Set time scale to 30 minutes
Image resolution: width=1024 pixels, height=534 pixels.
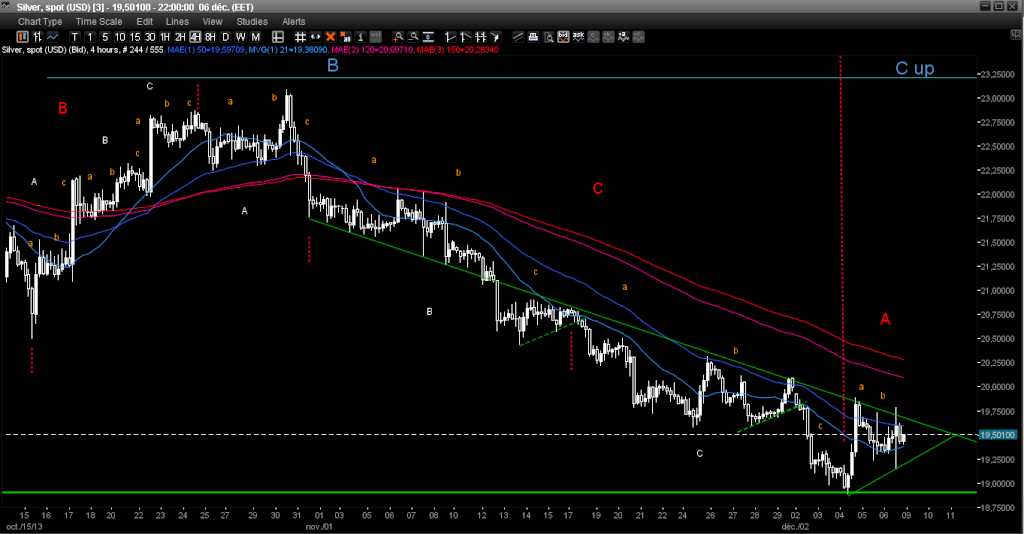click(x=150, y=37)
